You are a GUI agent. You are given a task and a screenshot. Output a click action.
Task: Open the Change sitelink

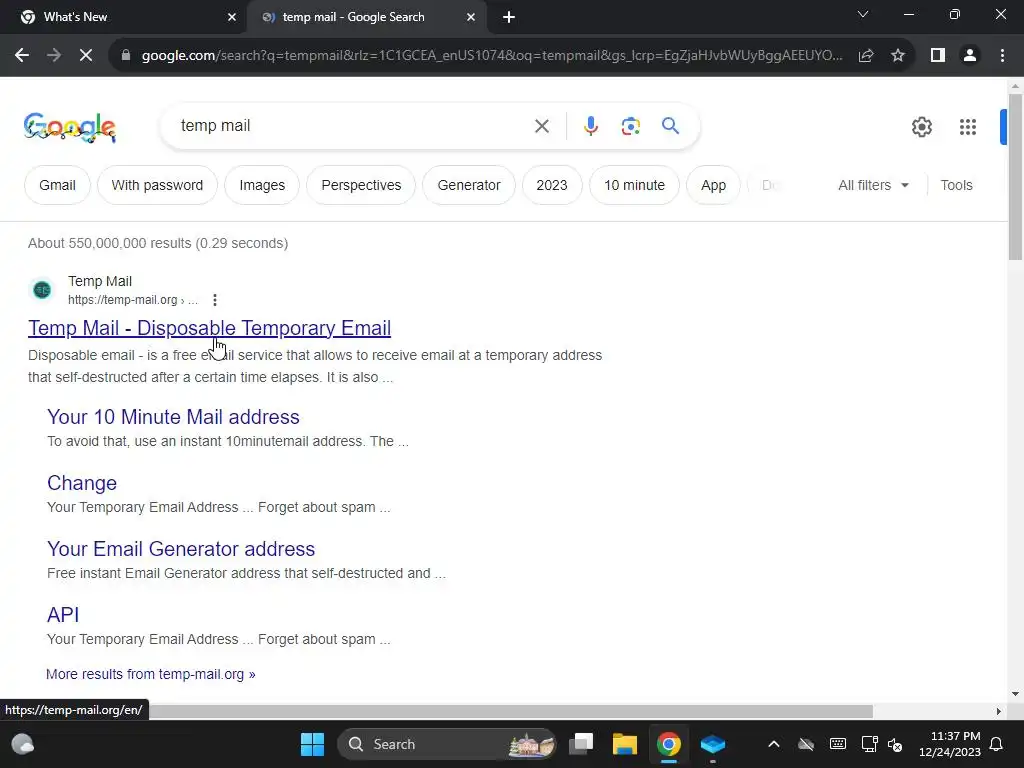82,483
